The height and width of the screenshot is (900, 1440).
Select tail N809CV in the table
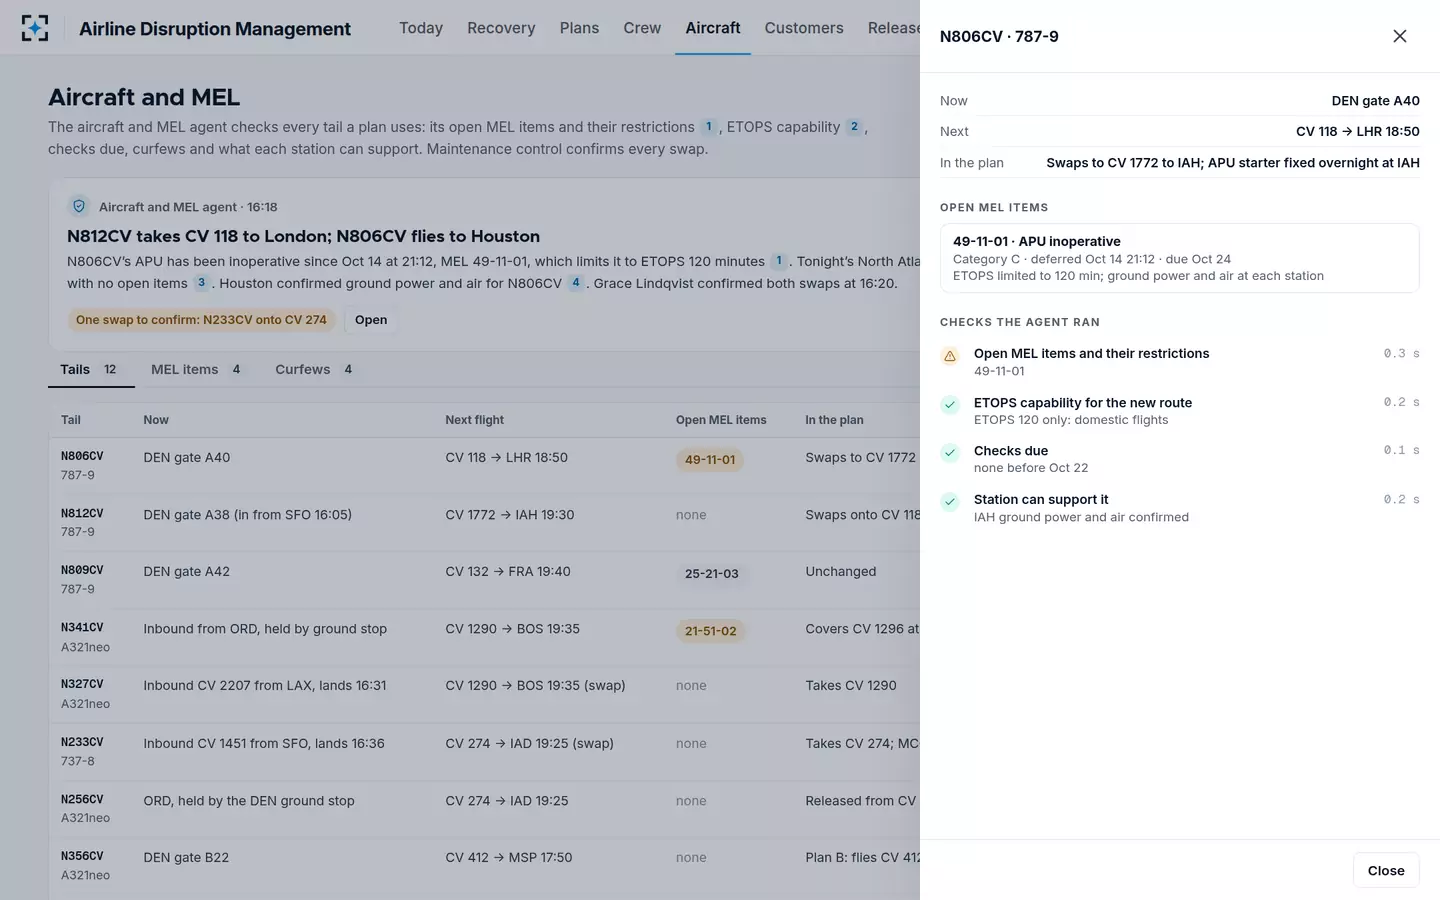(82, 570)
